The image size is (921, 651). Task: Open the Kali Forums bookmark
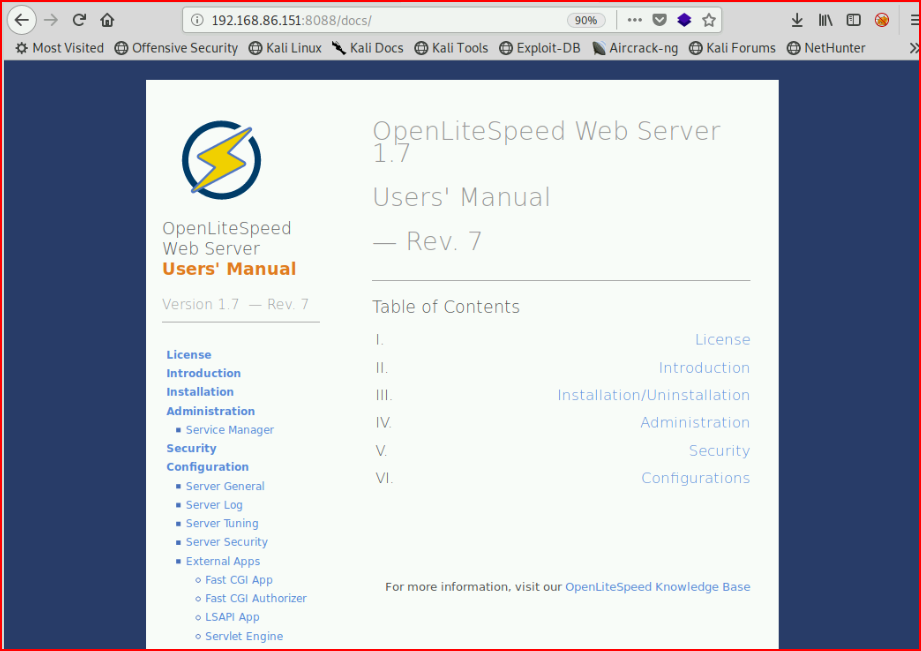coord(732,48)
